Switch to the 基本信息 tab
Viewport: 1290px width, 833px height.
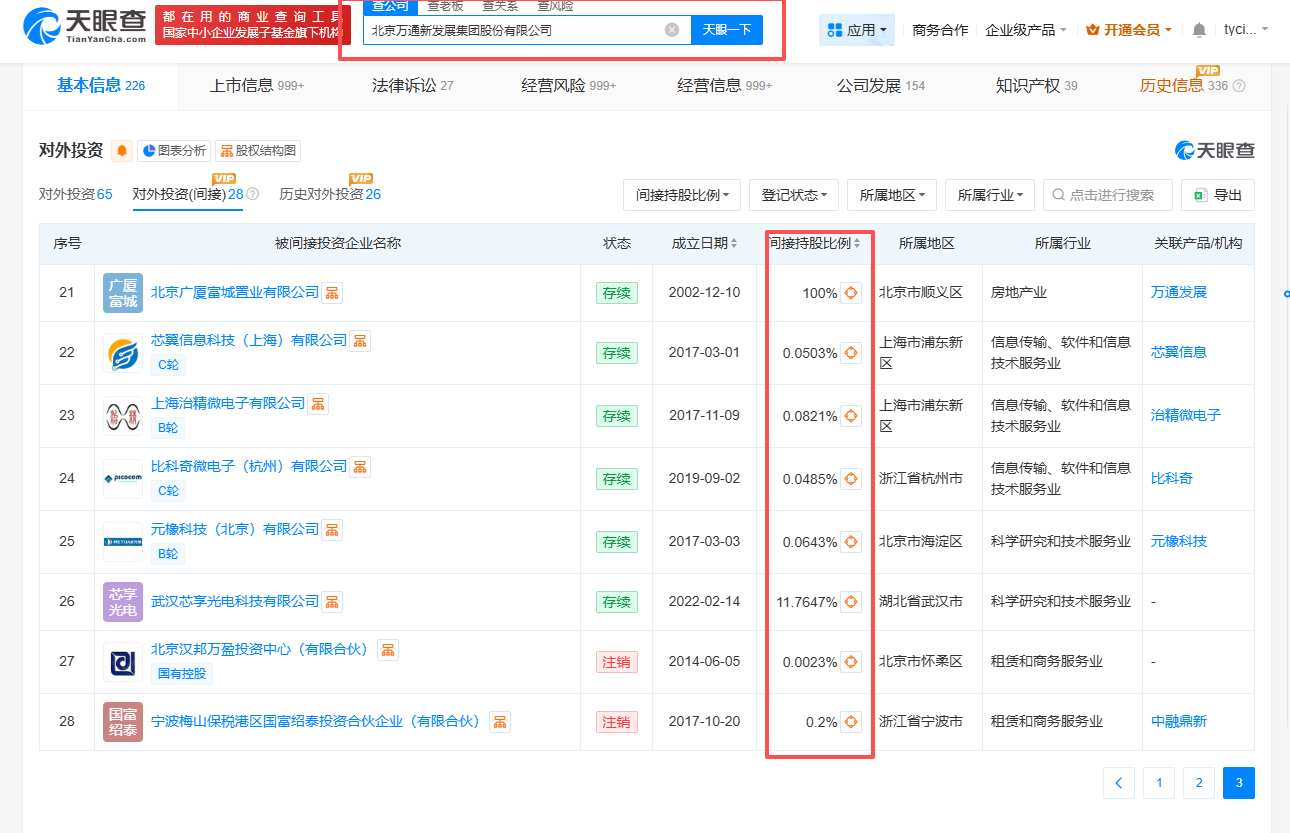(101, 86)
